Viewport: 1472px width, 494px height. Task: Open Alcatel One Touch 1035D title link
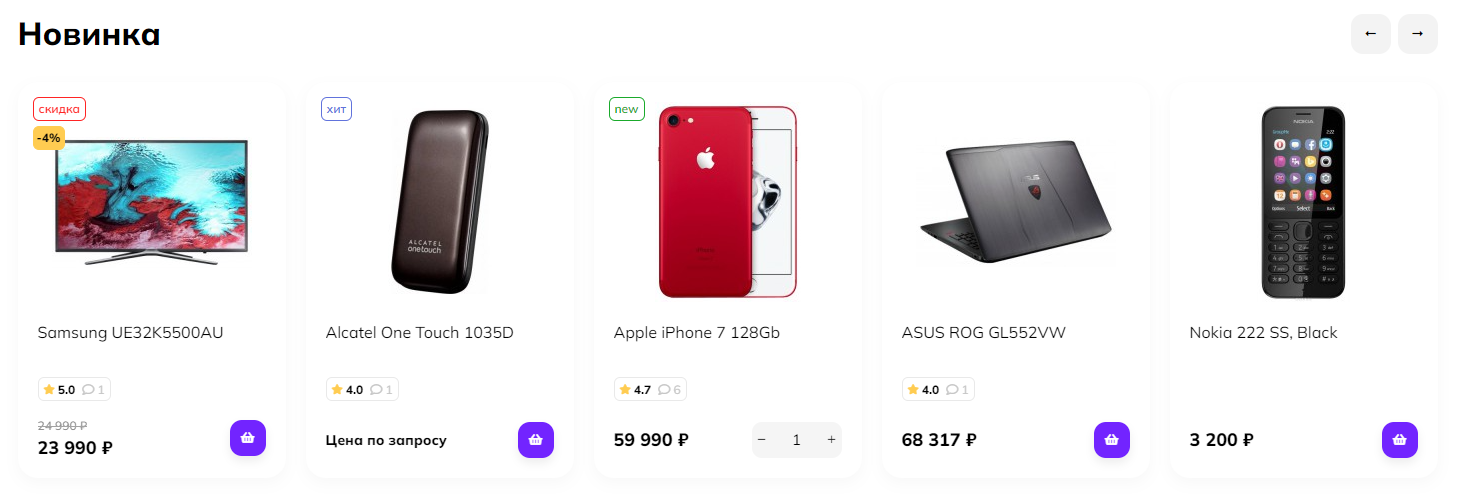[419, 333]
